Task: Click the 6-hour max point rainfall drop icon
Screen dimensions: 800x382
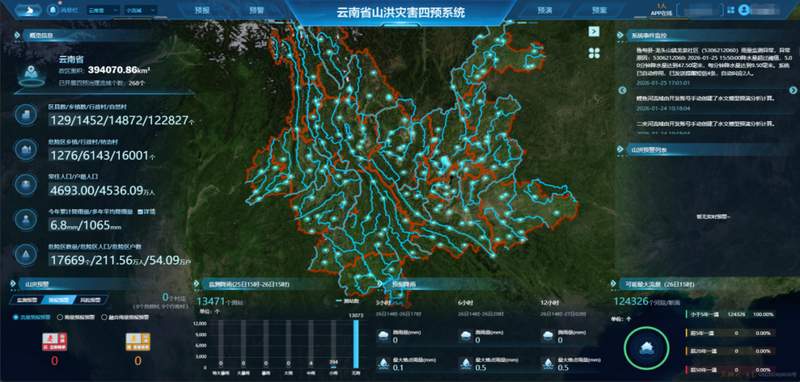Action: [x=466, y=363]
